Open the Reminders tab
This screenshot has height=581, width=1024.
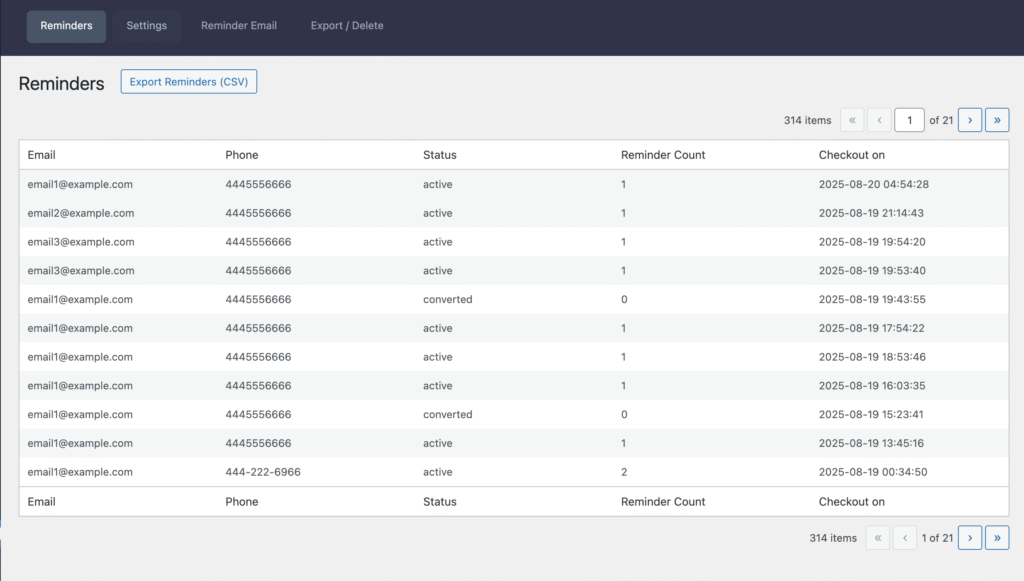pyautogui.click(x=66, y=26)
